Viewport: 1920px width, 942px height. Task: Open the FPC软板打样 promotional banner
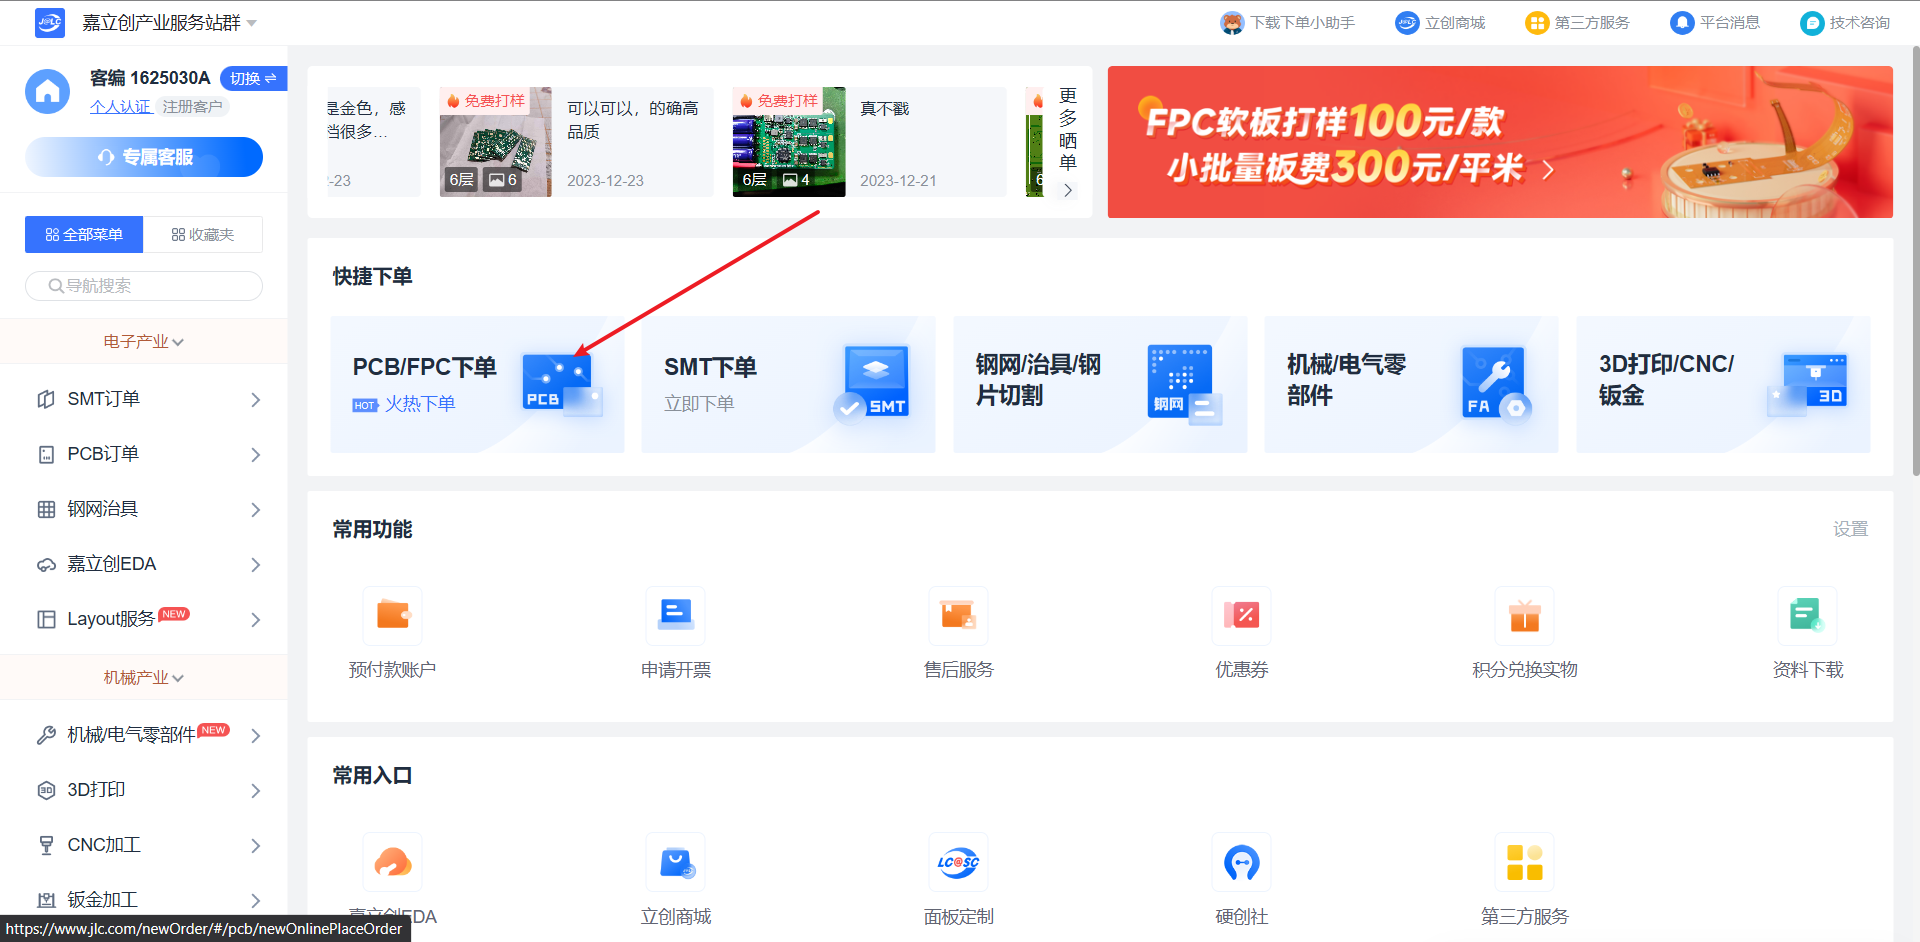(1500, 142)
